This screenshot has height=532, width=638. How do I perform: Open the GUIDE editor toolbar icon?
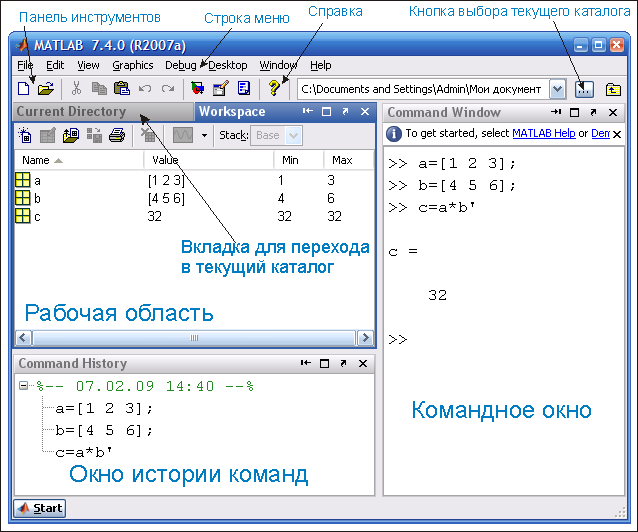pyautogui.click(x=221, y=88)
